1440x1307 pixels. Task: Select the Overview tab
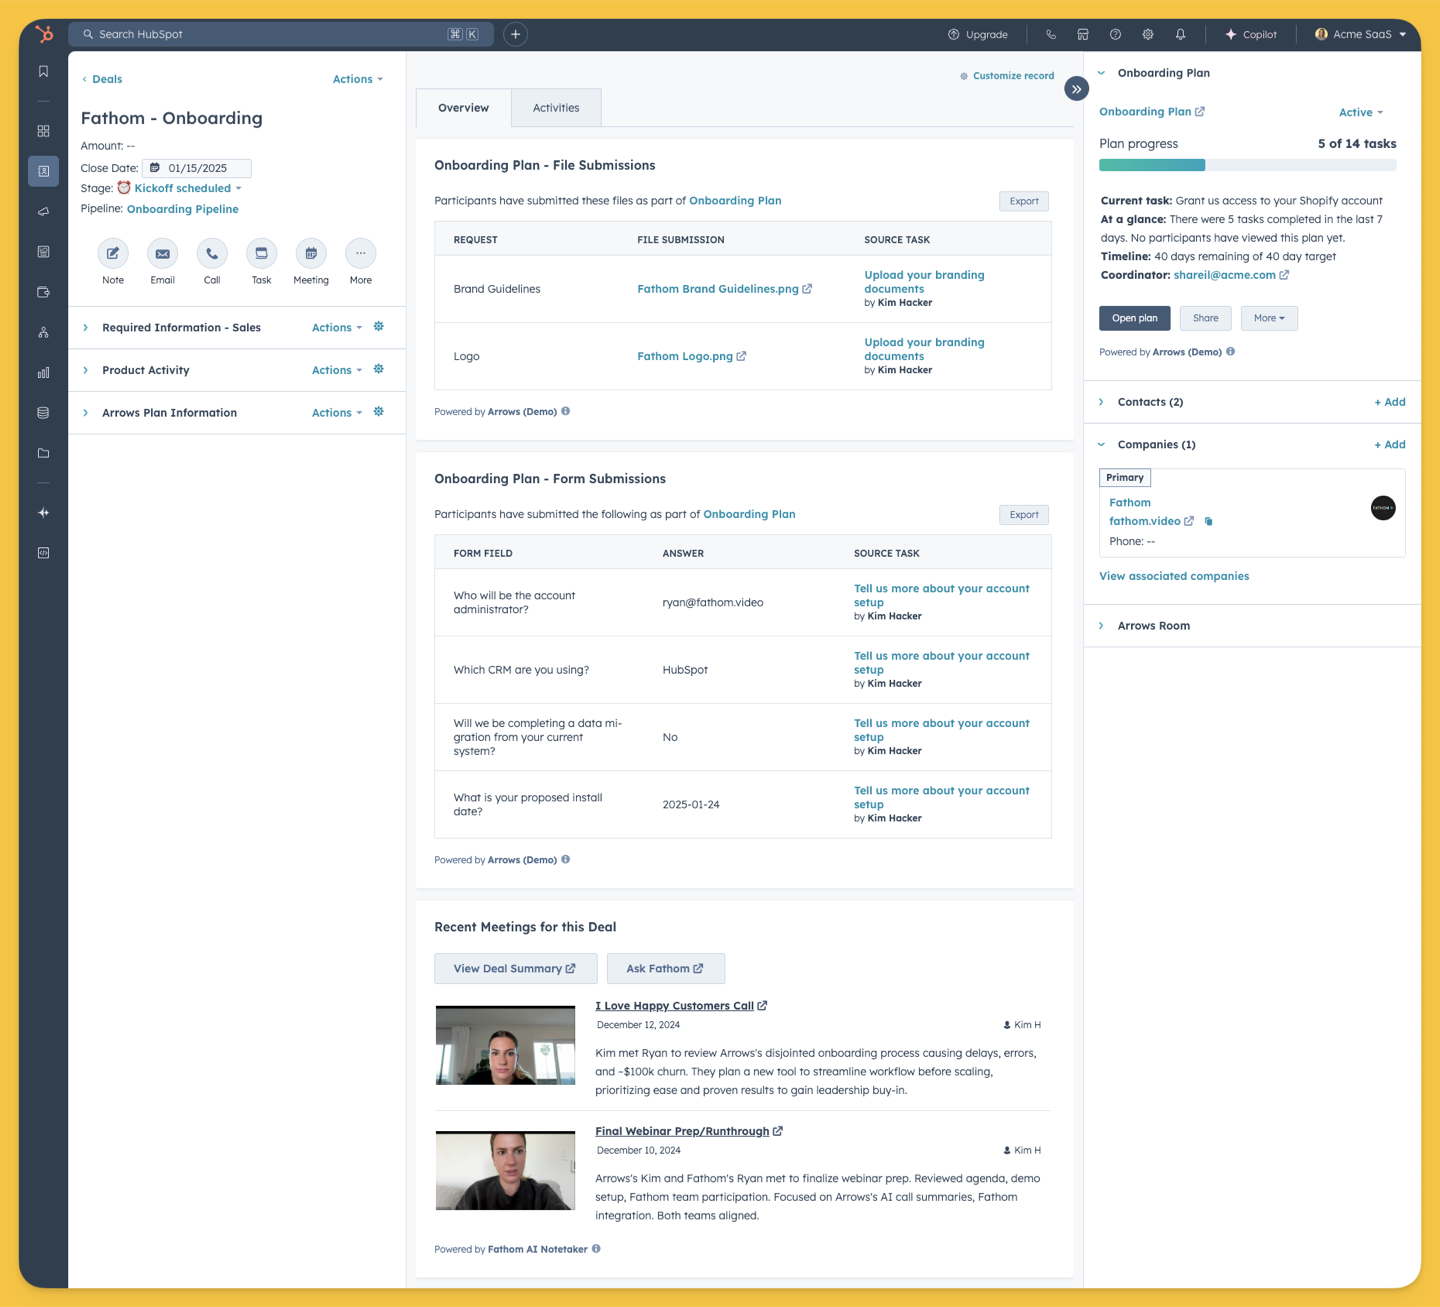pyautogui.click(x=464, y=108)
